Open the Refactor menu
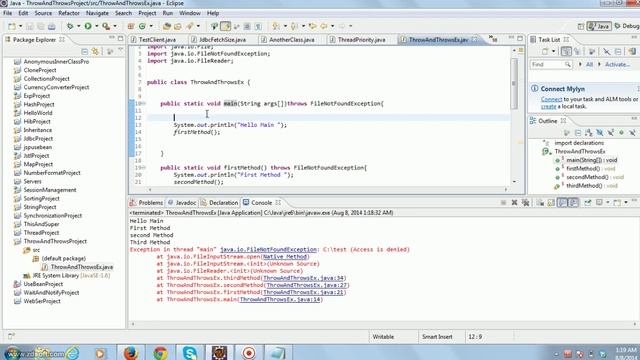 69,13
